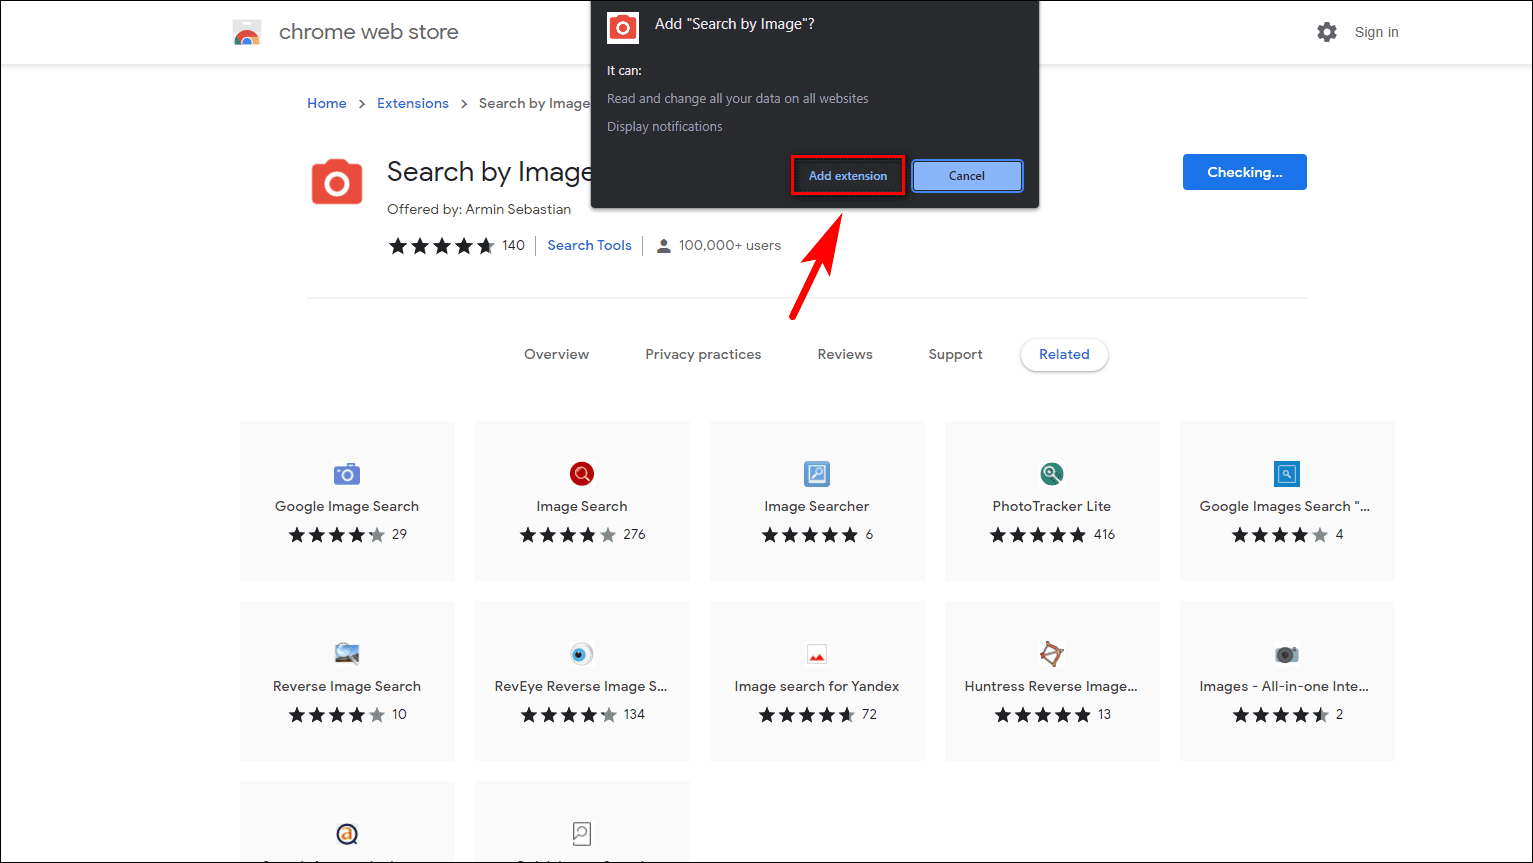This screenshot has height=863, width=1533.
Task: Open settings via the gear icon
Action: 1327,32
